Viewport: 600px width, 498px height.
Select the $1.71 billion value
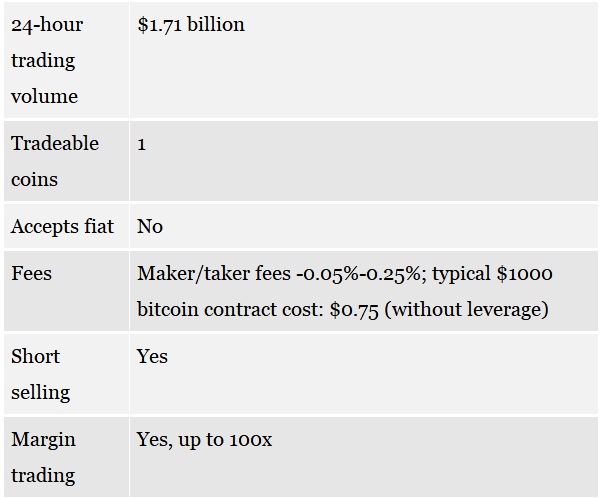(191, 25)
